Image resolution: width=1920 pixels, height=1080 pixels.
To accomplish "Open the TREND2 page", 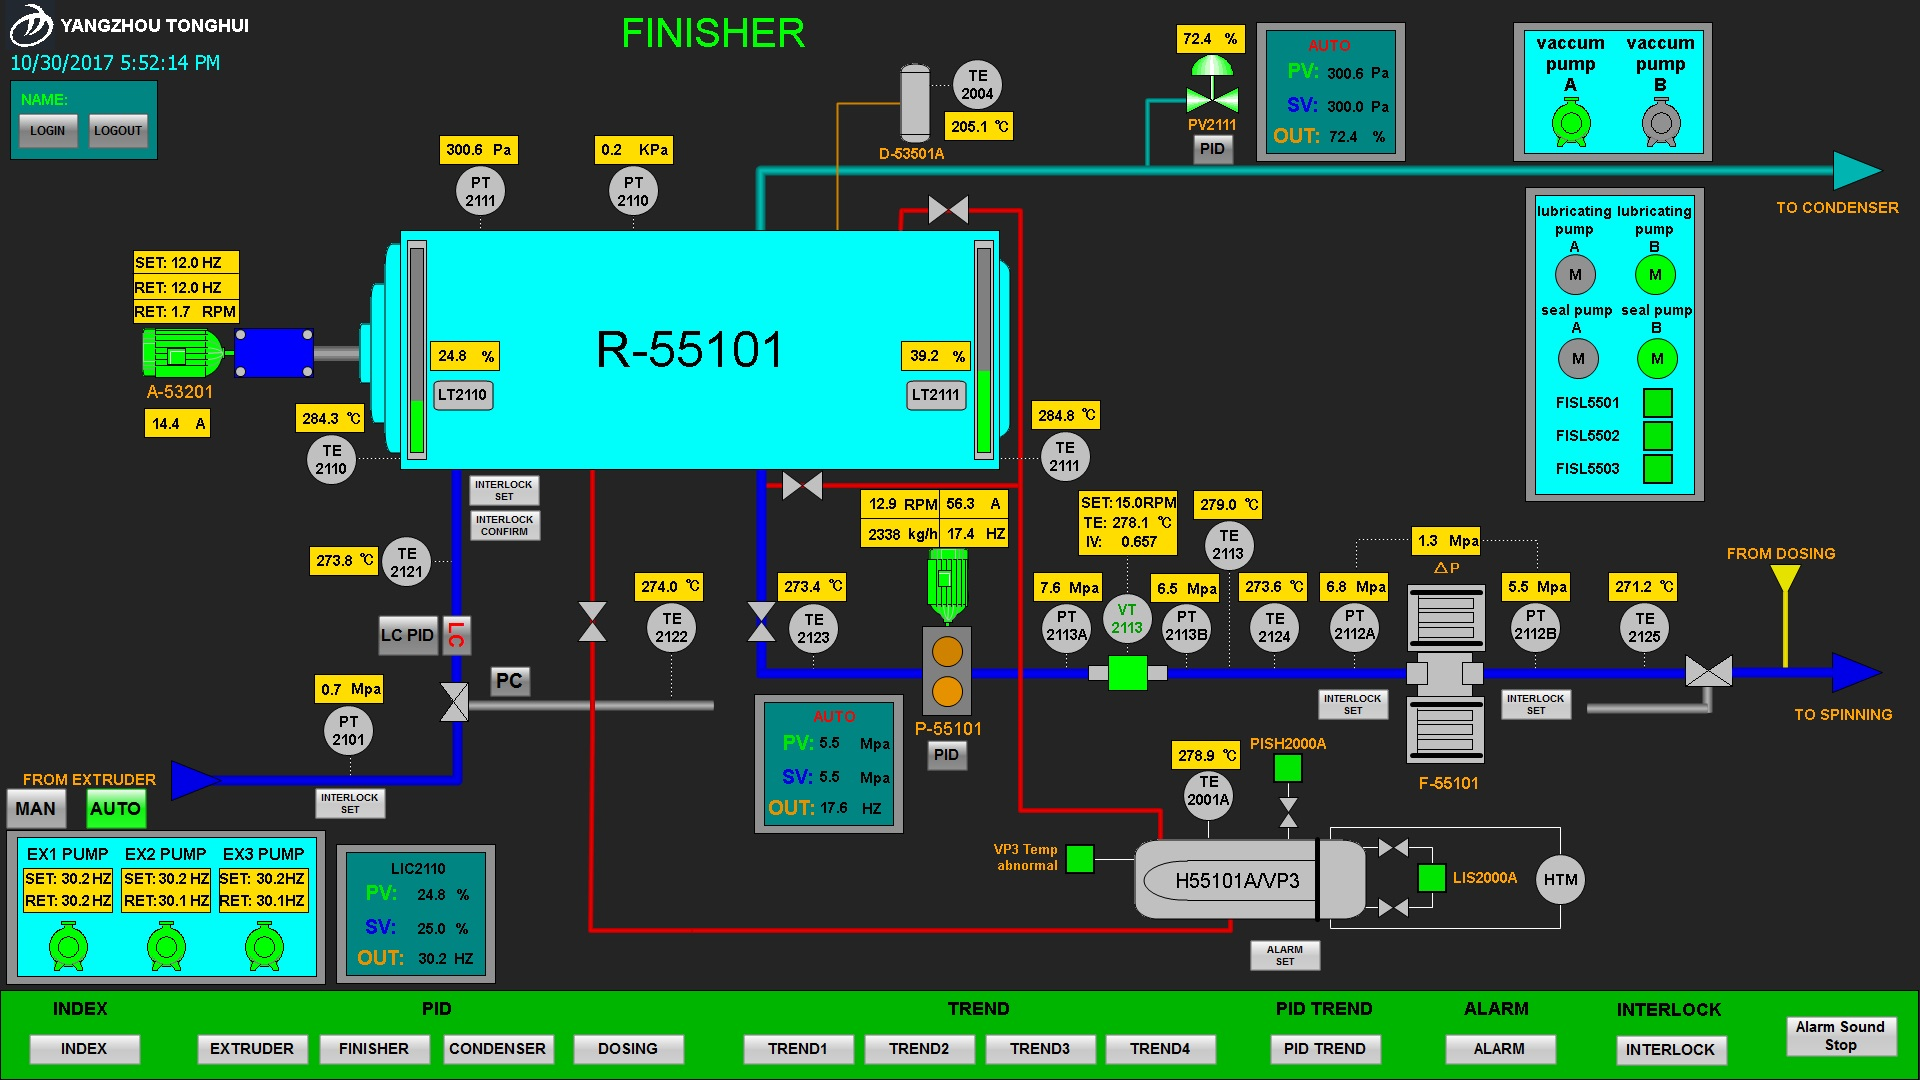I will pyautogui.click(x=918, y=1049).
